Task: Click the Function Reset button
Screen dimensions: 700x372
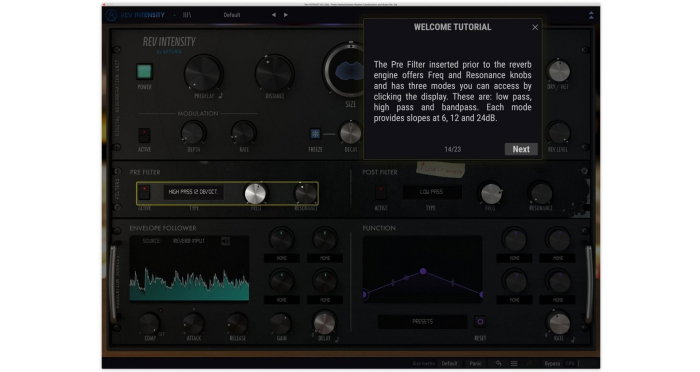Action: [480, 322]
